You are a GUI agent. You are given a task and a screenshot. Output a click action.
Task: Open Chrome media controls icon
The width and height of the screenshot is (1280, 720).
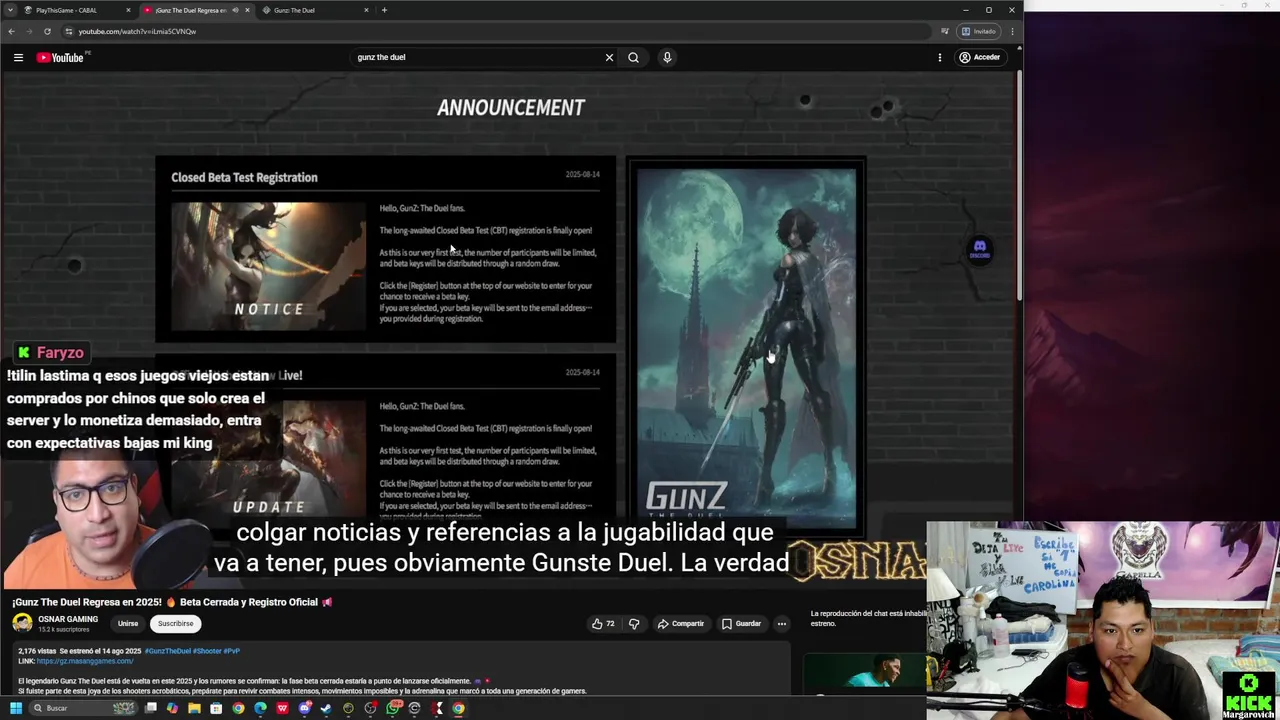944,31
